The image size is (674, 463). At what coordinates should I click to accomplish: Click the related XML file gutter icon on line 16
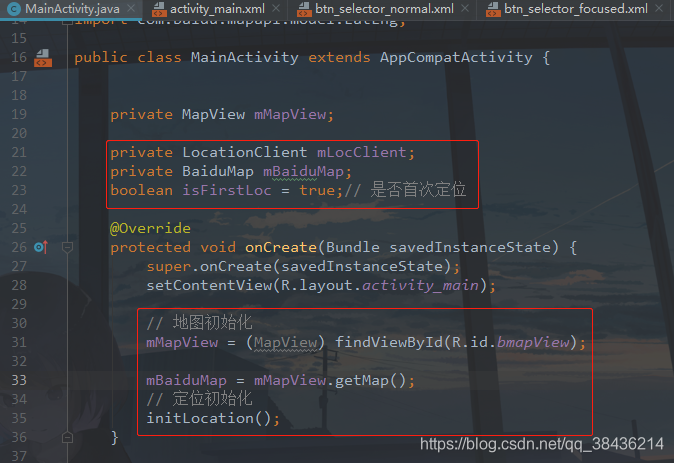click(x=42, y=58)
